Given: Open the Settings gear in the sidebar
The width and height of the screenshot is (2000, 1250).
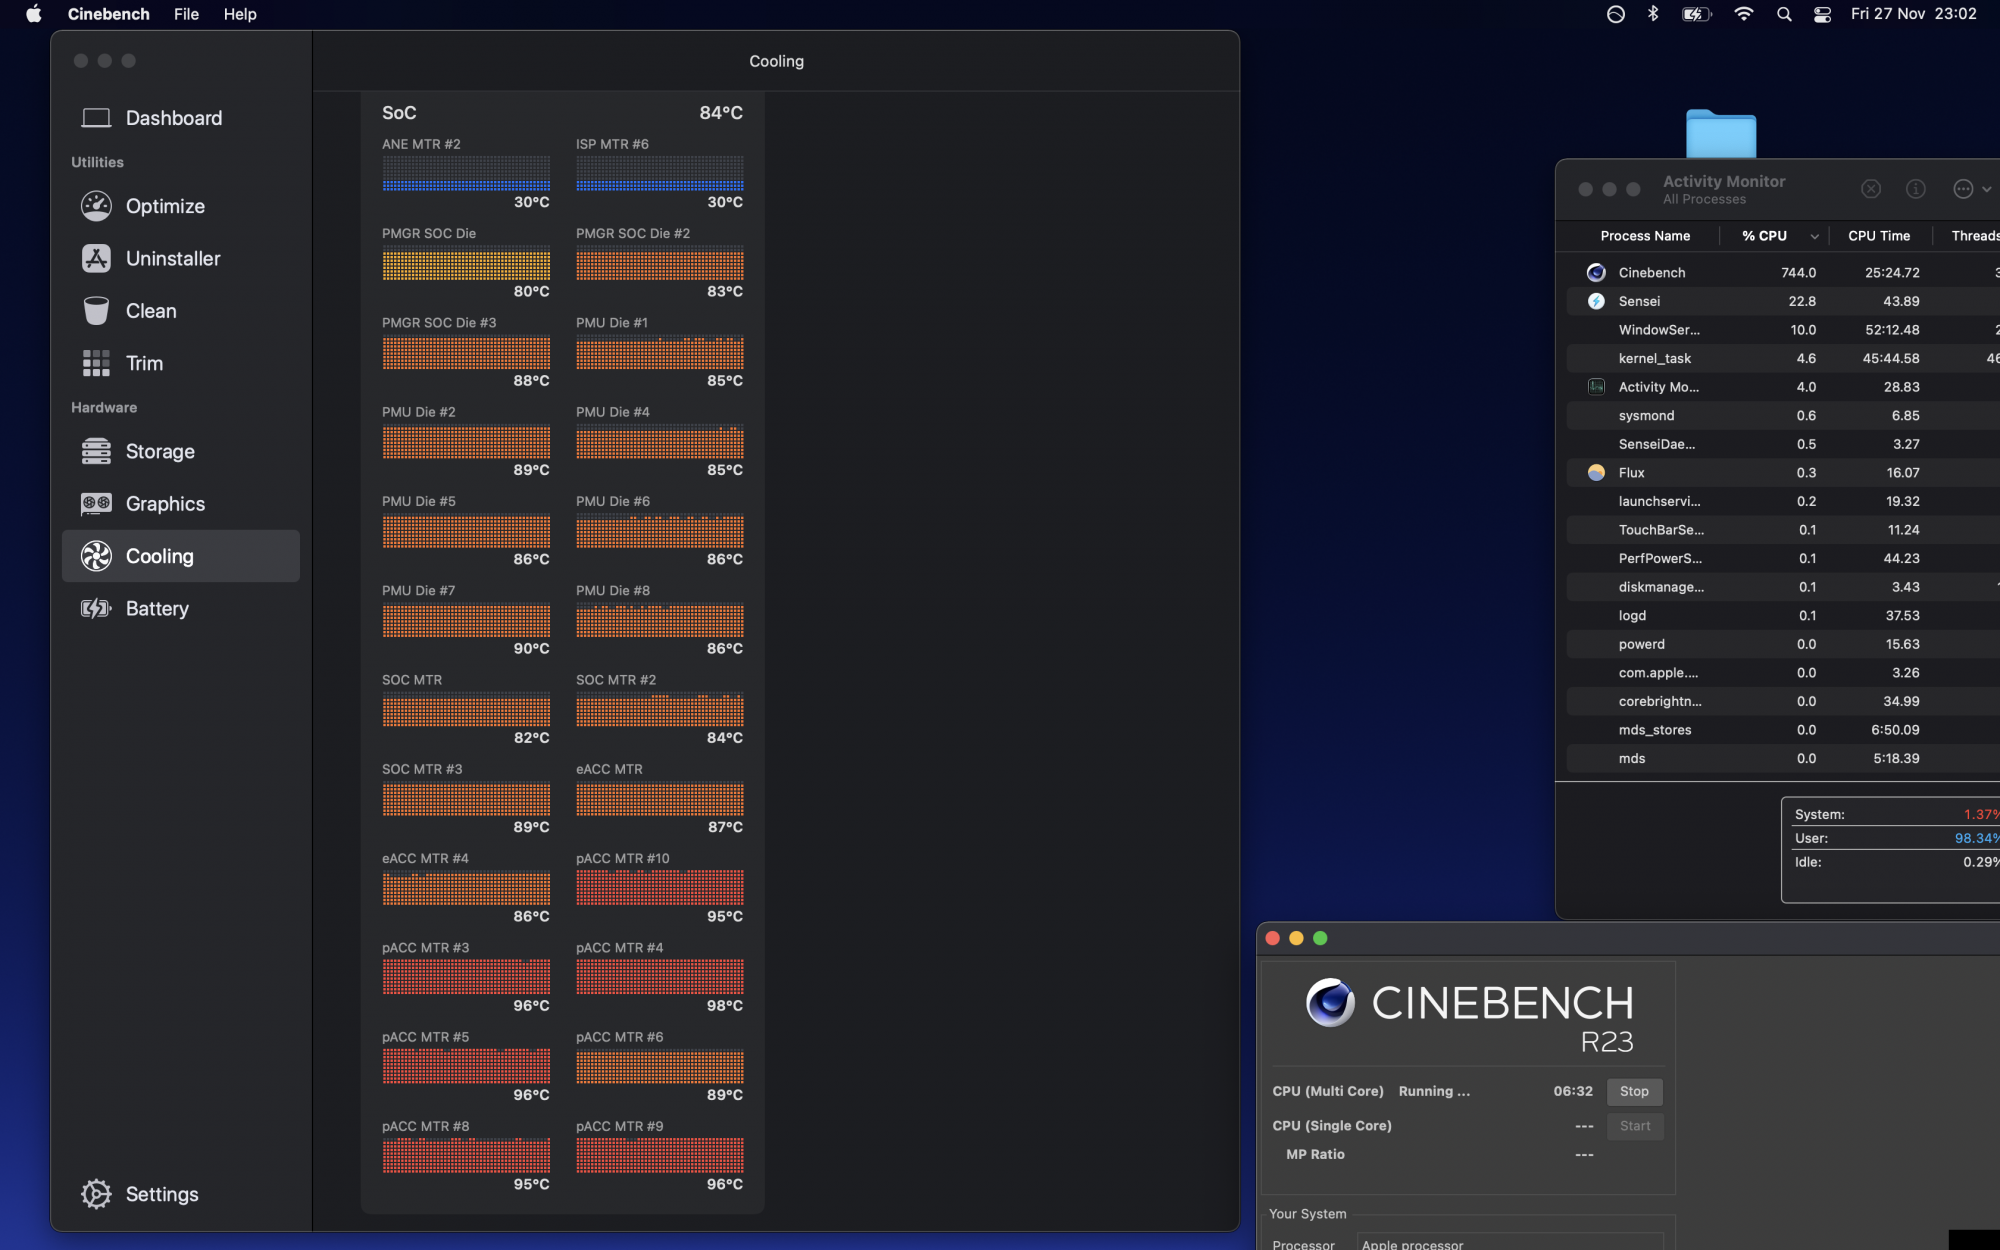Looking at the screenshot, I should pos(96,1194).
